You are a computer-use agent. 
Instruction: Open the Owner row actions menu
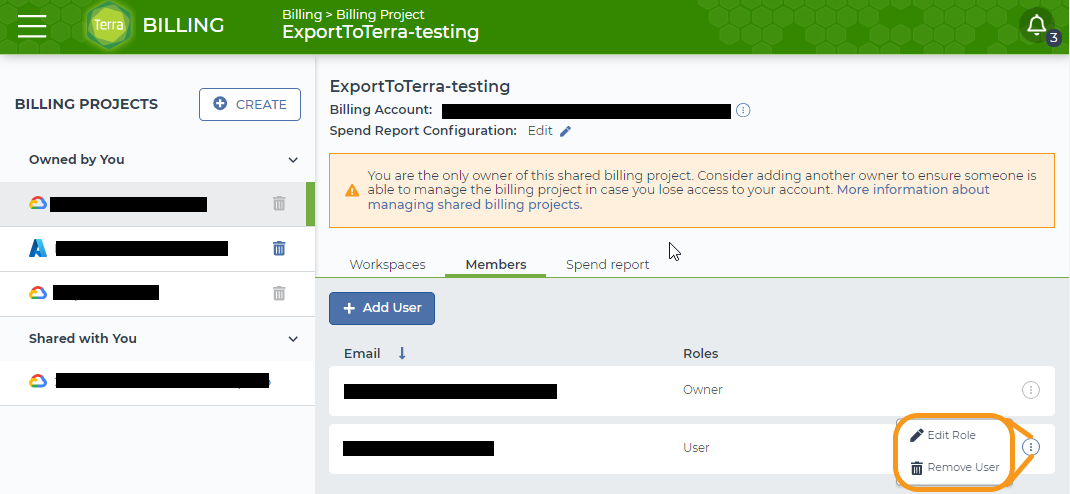tap(1030, 390)
